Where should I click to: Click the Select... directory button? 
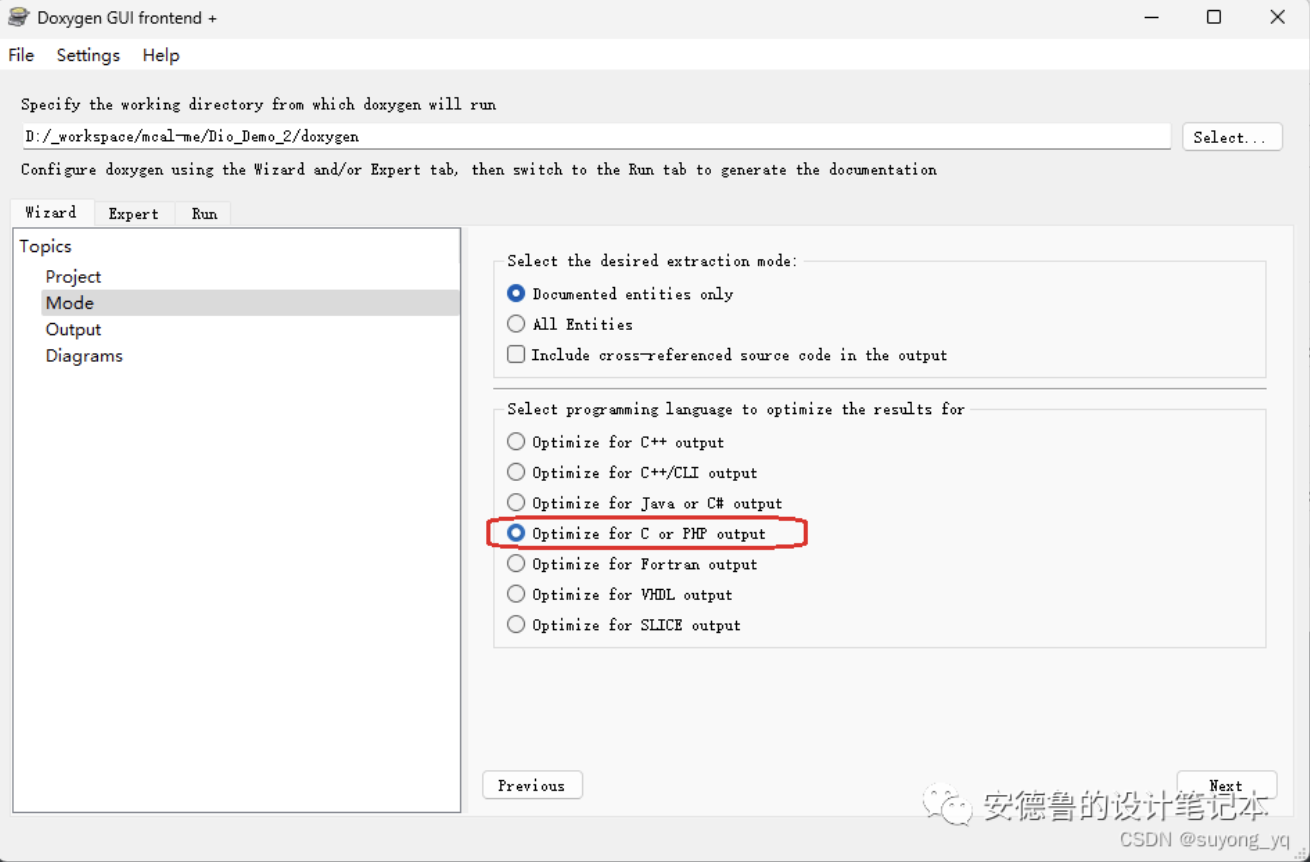point(1232,137)
